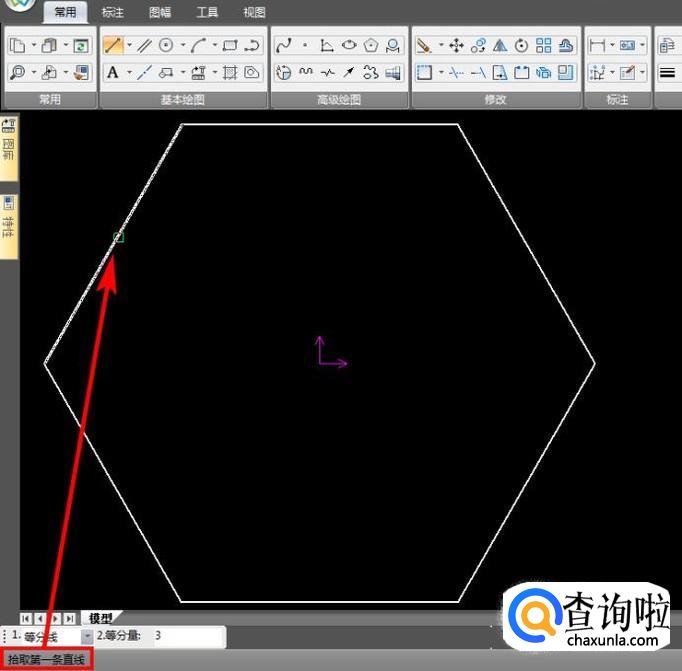Go to next layout tab button
The width and height of the screenshot is (682, 671).
coord(56,618)
